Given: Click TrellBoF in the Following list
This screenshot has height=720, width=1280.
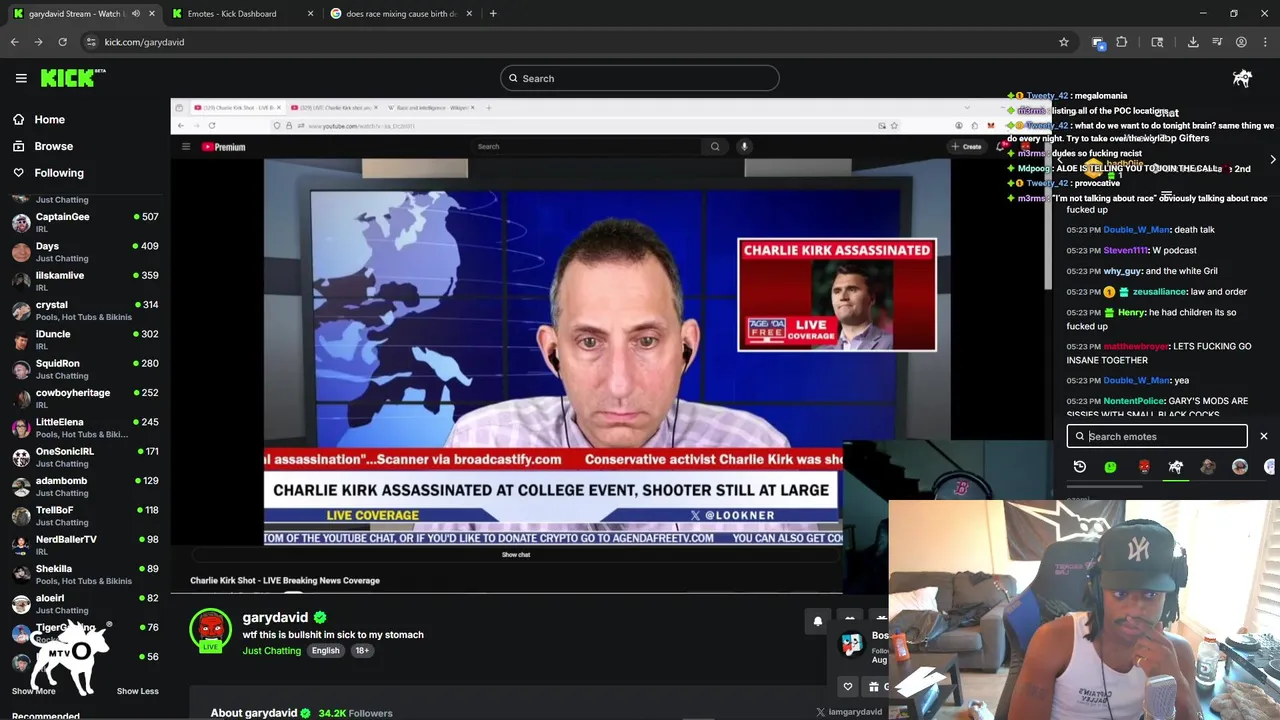Looking at the screenshot, I should pos(85,515).
